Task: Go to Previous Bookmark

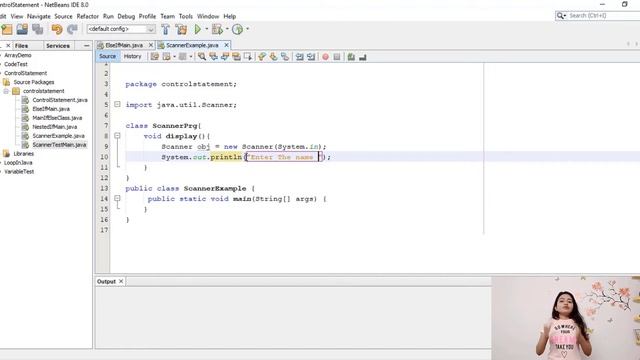Action: pyautogui.click(x=262, y=57)
